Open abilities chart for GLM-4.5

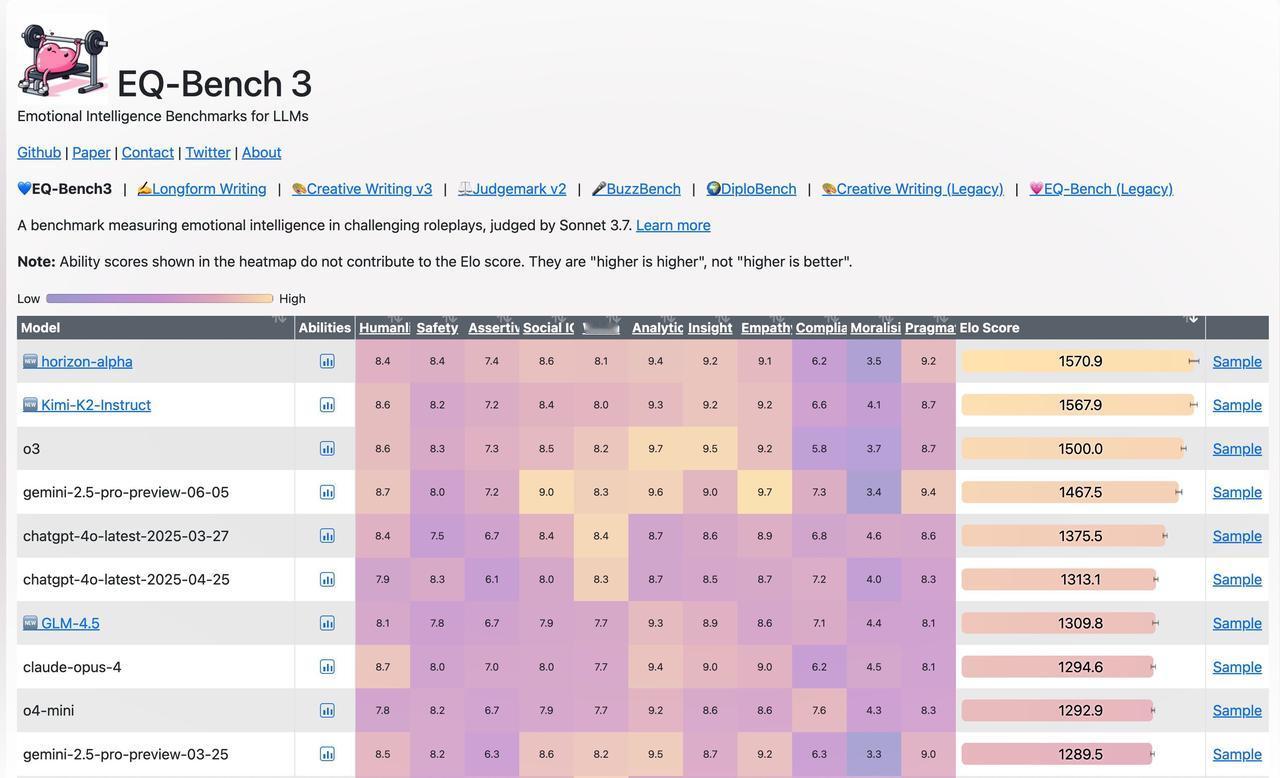[x=327, y=623]
